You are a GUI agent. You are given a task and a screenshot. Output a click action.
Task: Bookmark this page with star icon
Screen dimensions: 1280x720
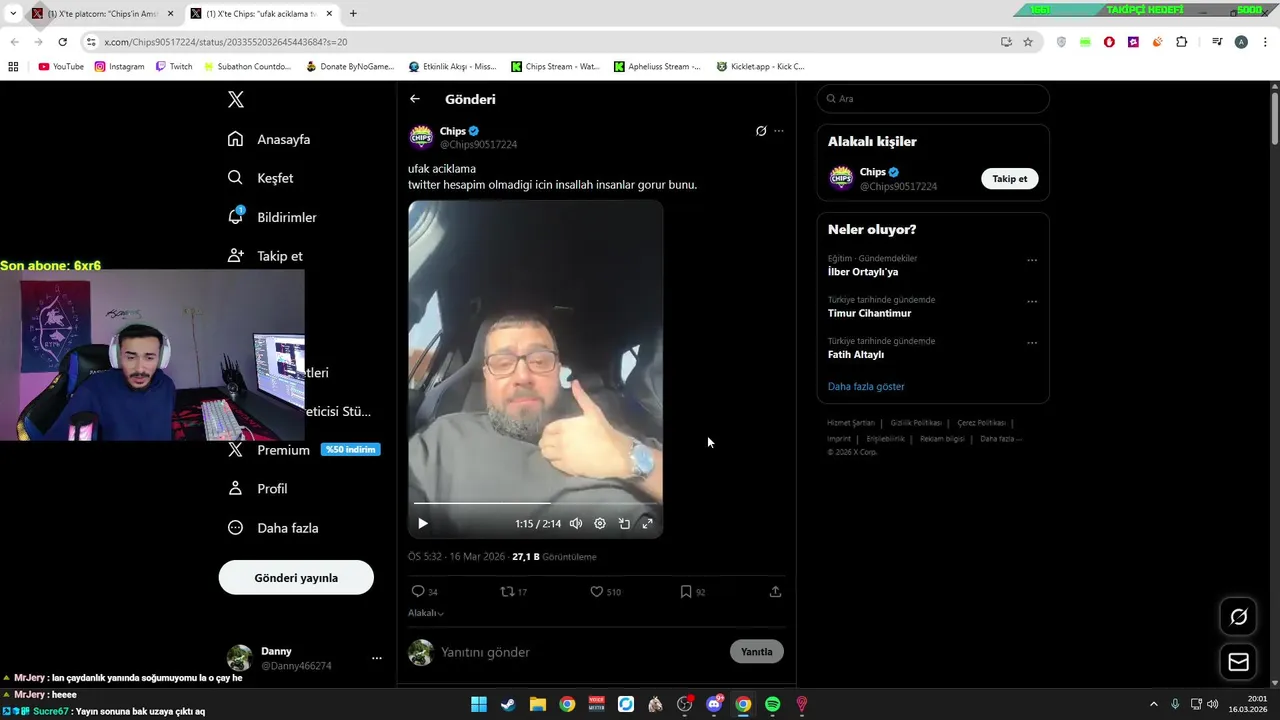click(x=1028, y=42)
